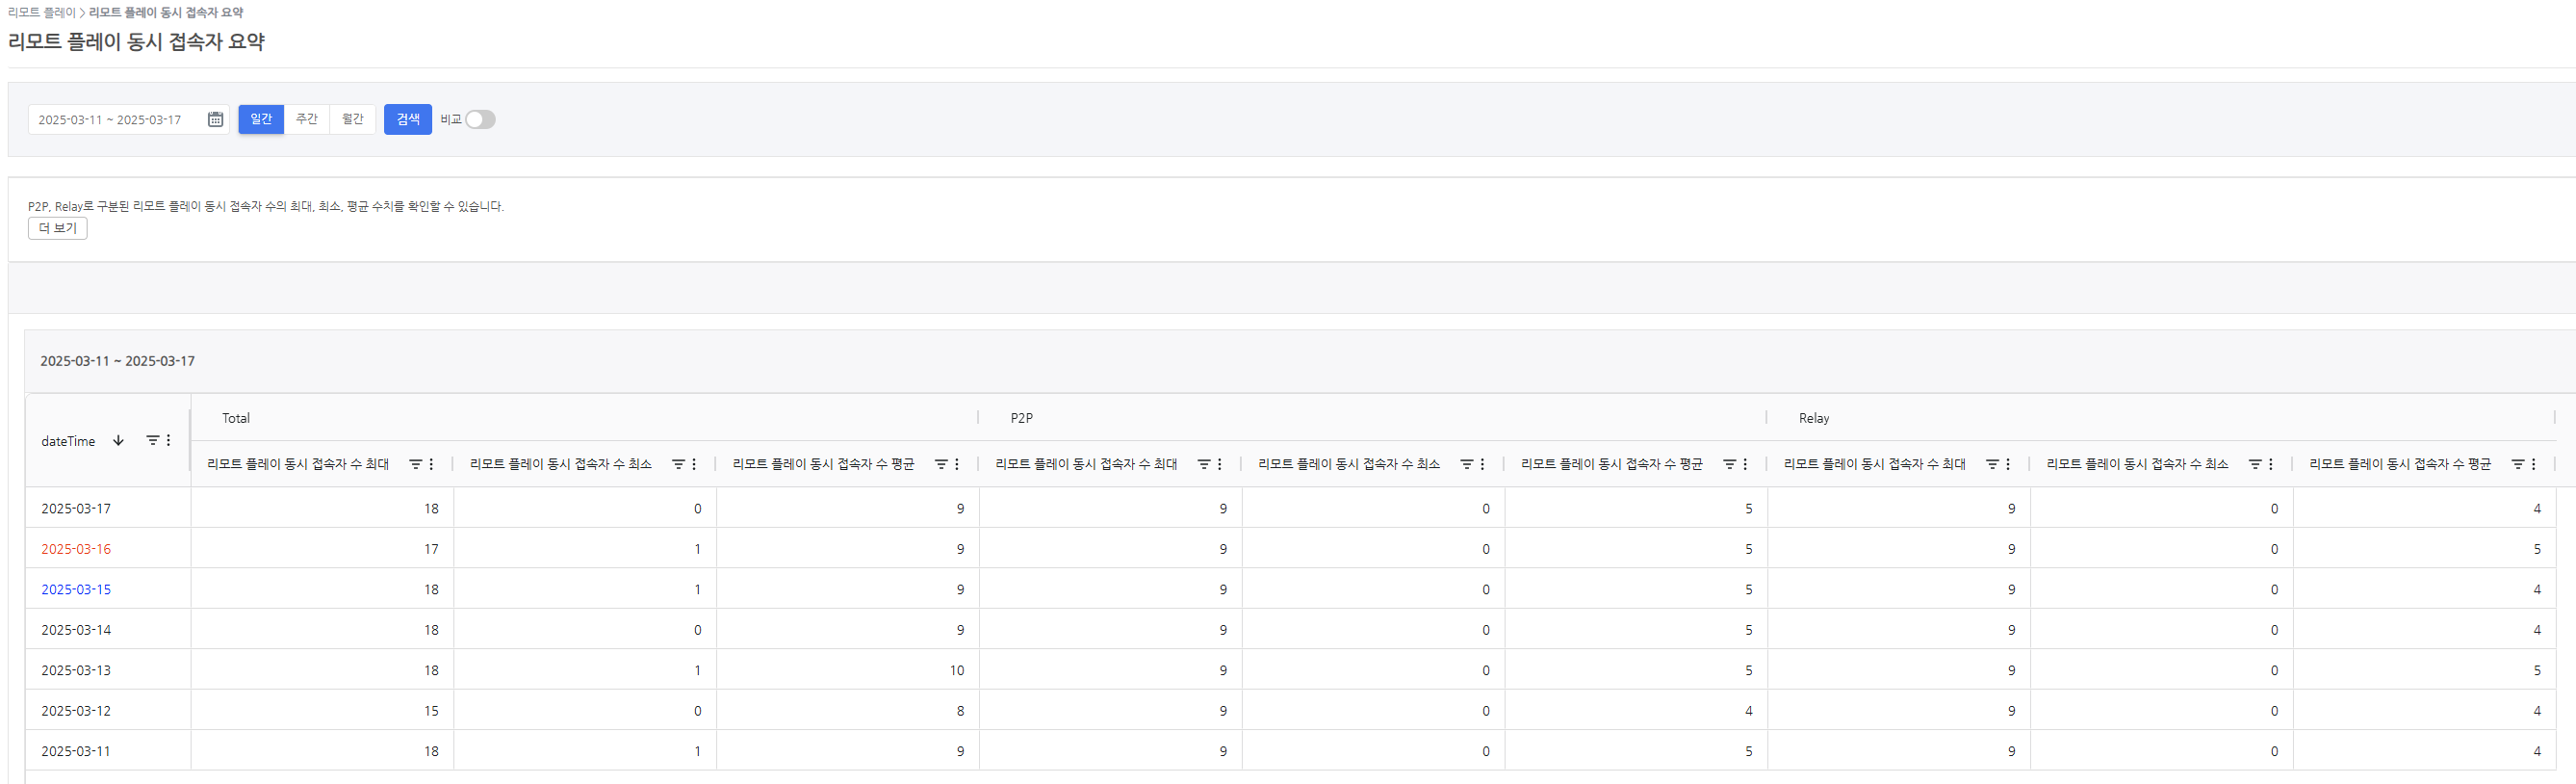Open the calendar date picker icon
Image resolution: width=2576 pixels, height=784 pixels.
[215, 120]
